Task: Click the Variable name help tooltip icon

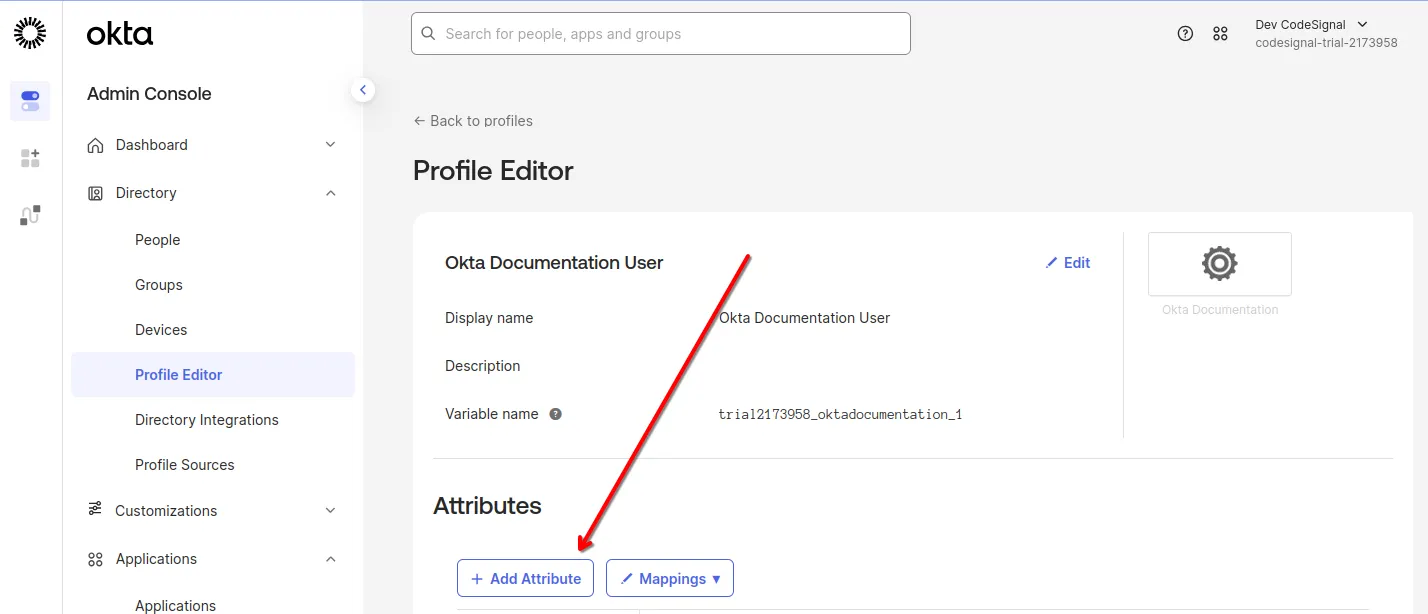Action: coord(555,414)
